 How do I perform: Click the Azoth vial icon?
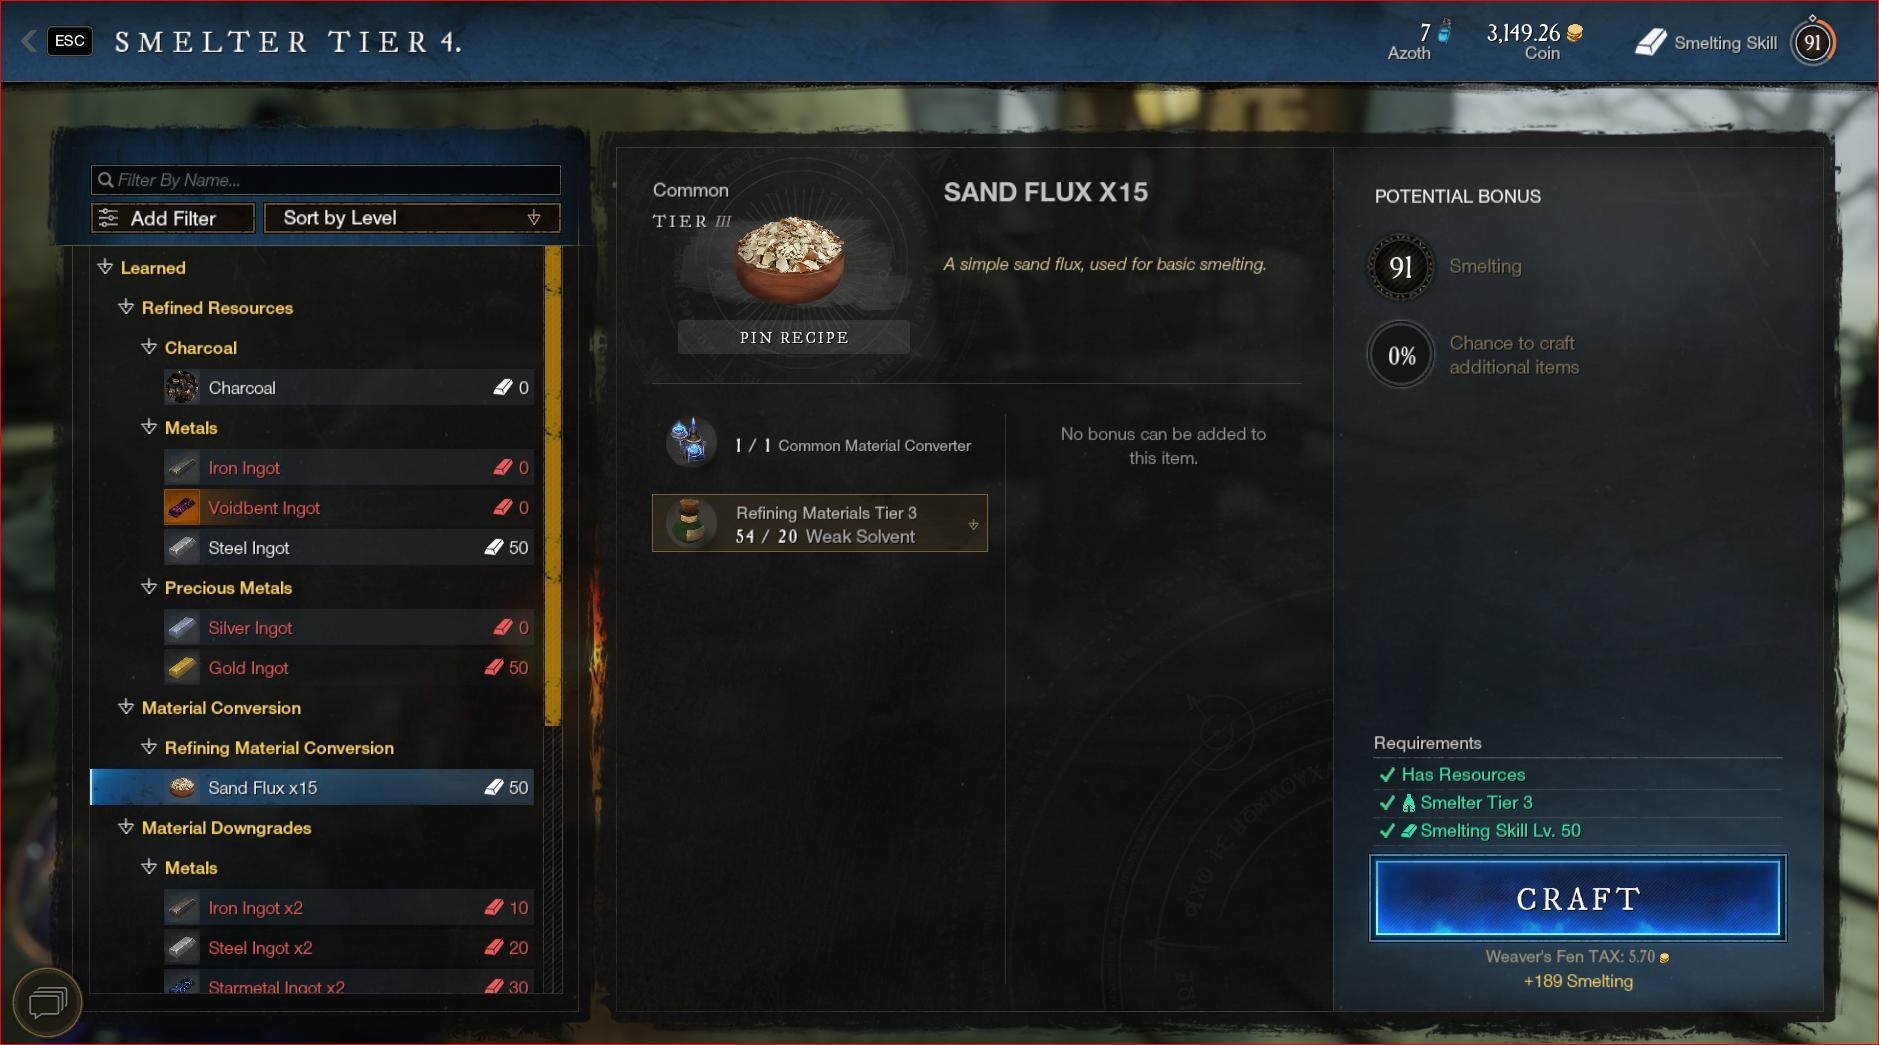pyautogui.click(x=1444, y=32)
